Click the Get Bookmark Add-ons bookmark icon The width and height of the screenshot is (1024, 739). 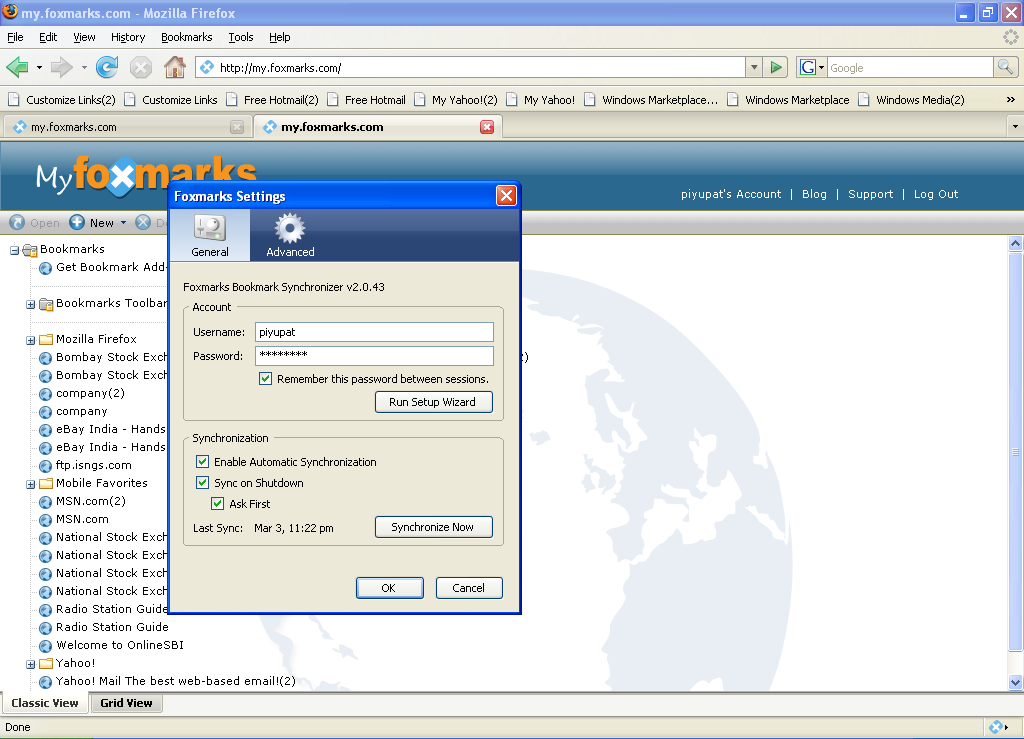45,268
